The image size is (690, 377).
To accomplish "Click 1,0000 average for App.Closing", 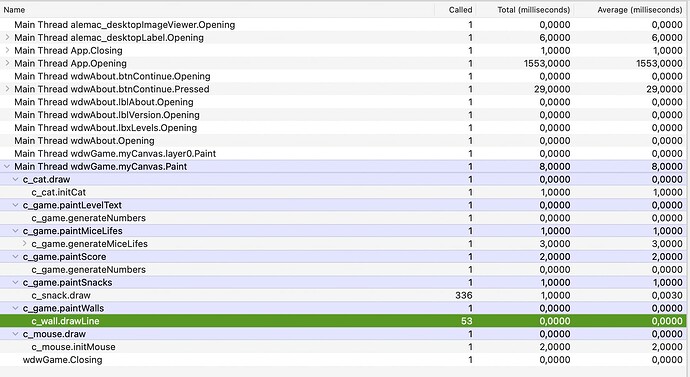I will click(667, 50).
